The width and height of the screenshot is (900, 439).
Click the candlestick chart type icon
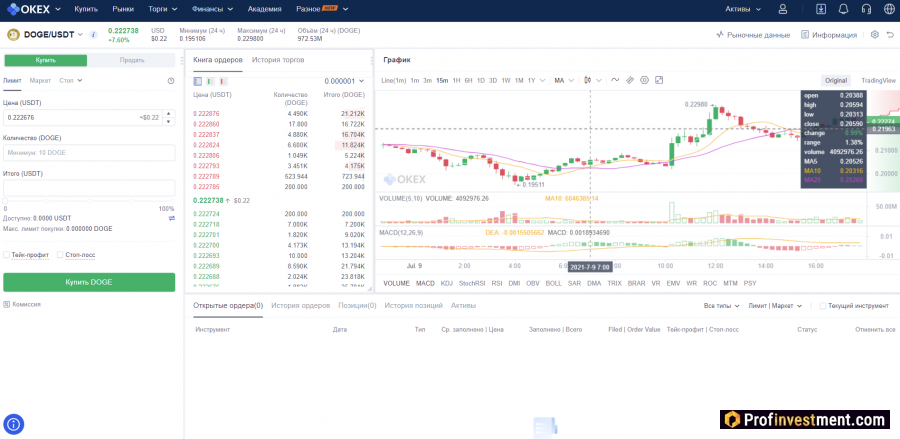point(588,80)
